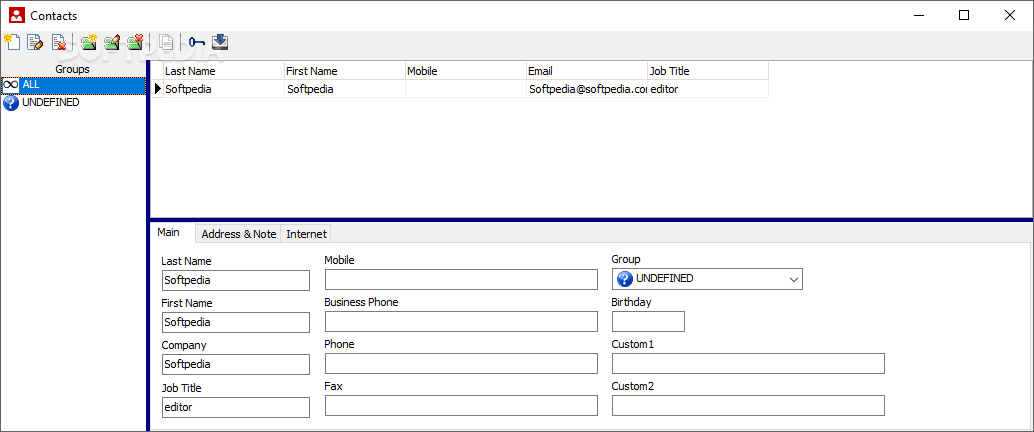Click the Business Phone input field
1034x432 pixels.
pos(461,321)
